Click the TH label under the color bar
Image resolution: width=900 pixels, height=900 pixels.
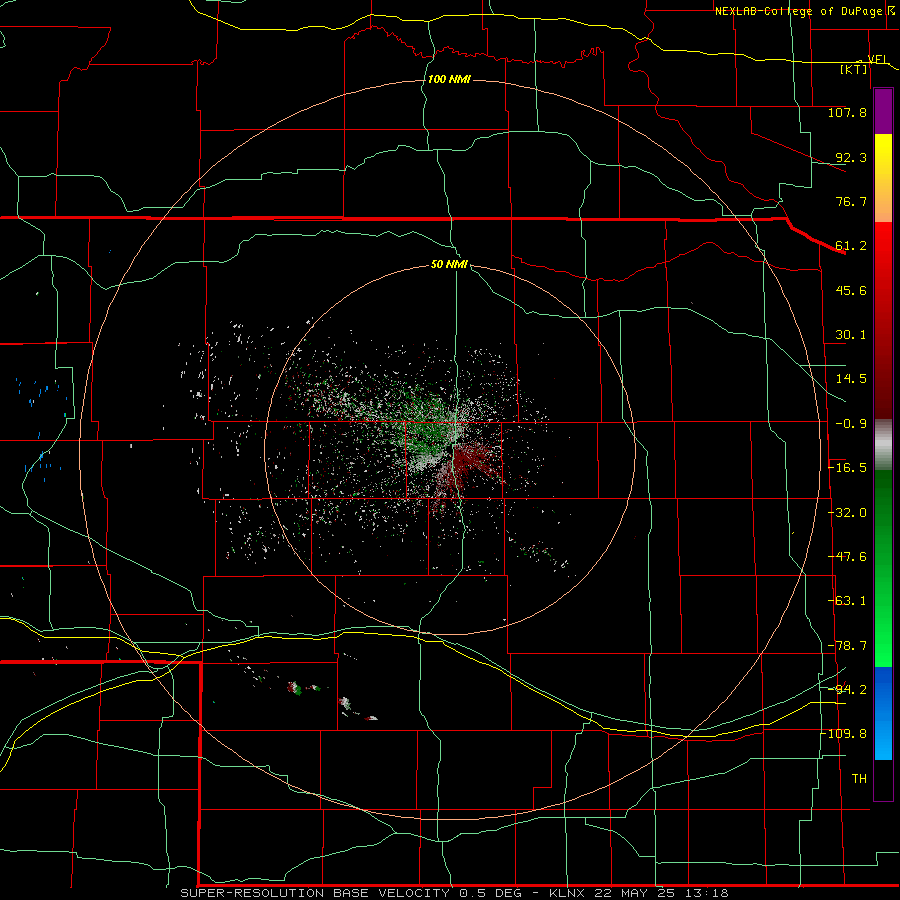point(859,779)
